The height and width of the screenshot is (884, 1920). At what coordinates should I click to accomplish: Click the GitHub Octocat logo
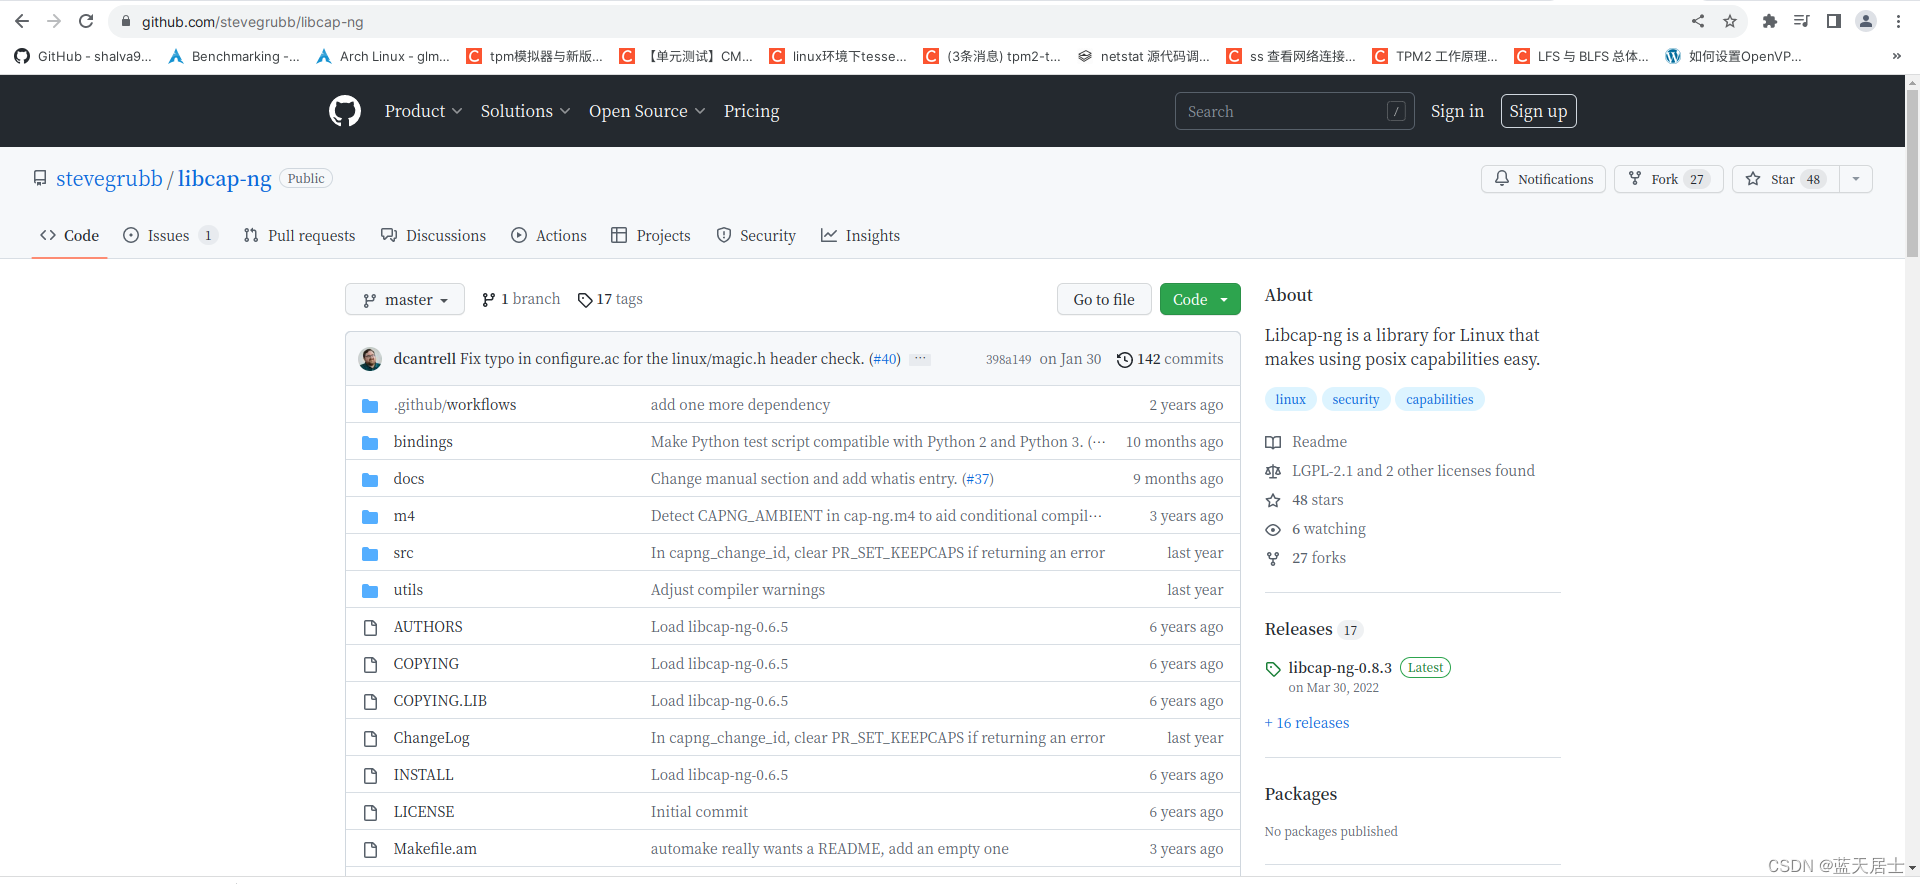tap(345, 111)
